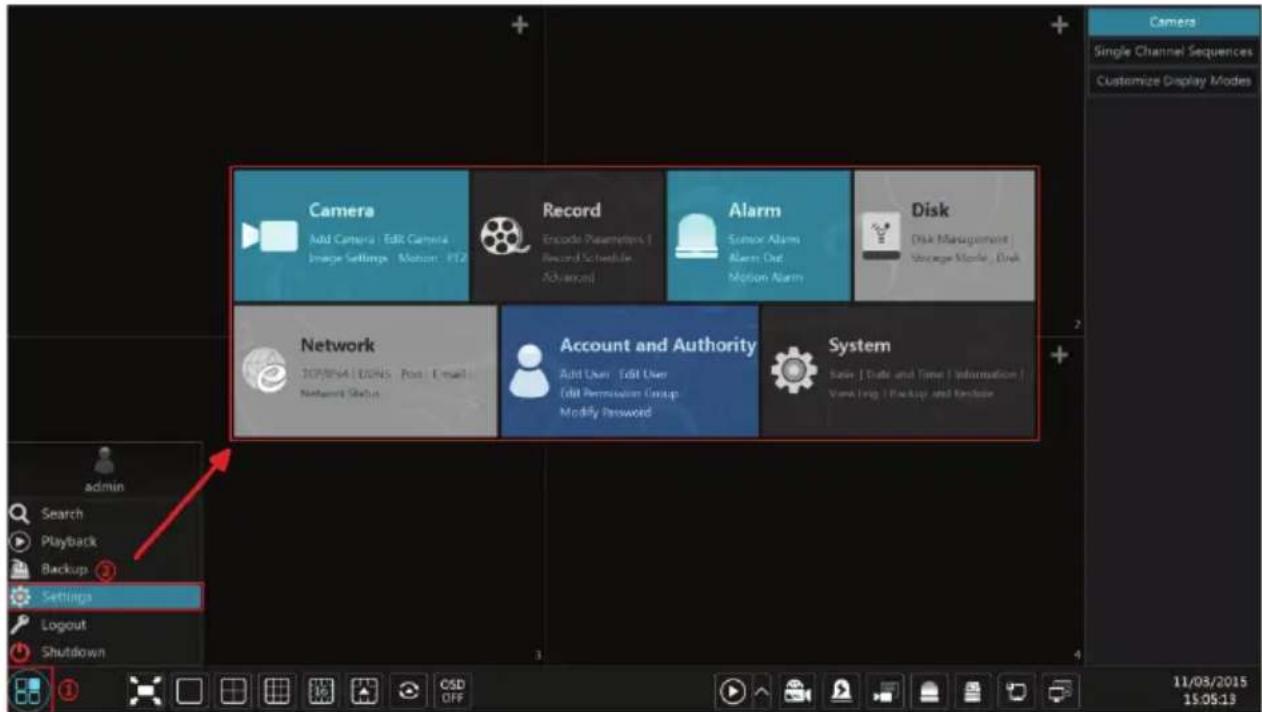Click Modify Password link
The width and height of the screenshot is (1262, 712).
coord(605,412)
